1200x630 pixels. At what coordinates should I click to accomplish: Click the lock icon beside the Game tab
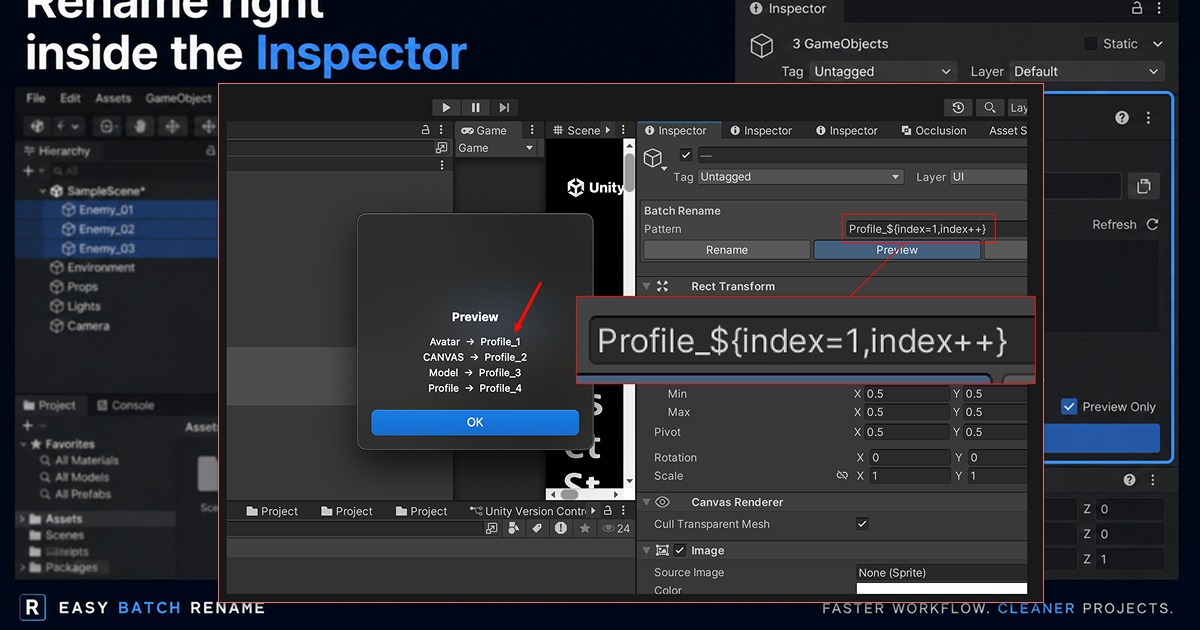(425, 131)
